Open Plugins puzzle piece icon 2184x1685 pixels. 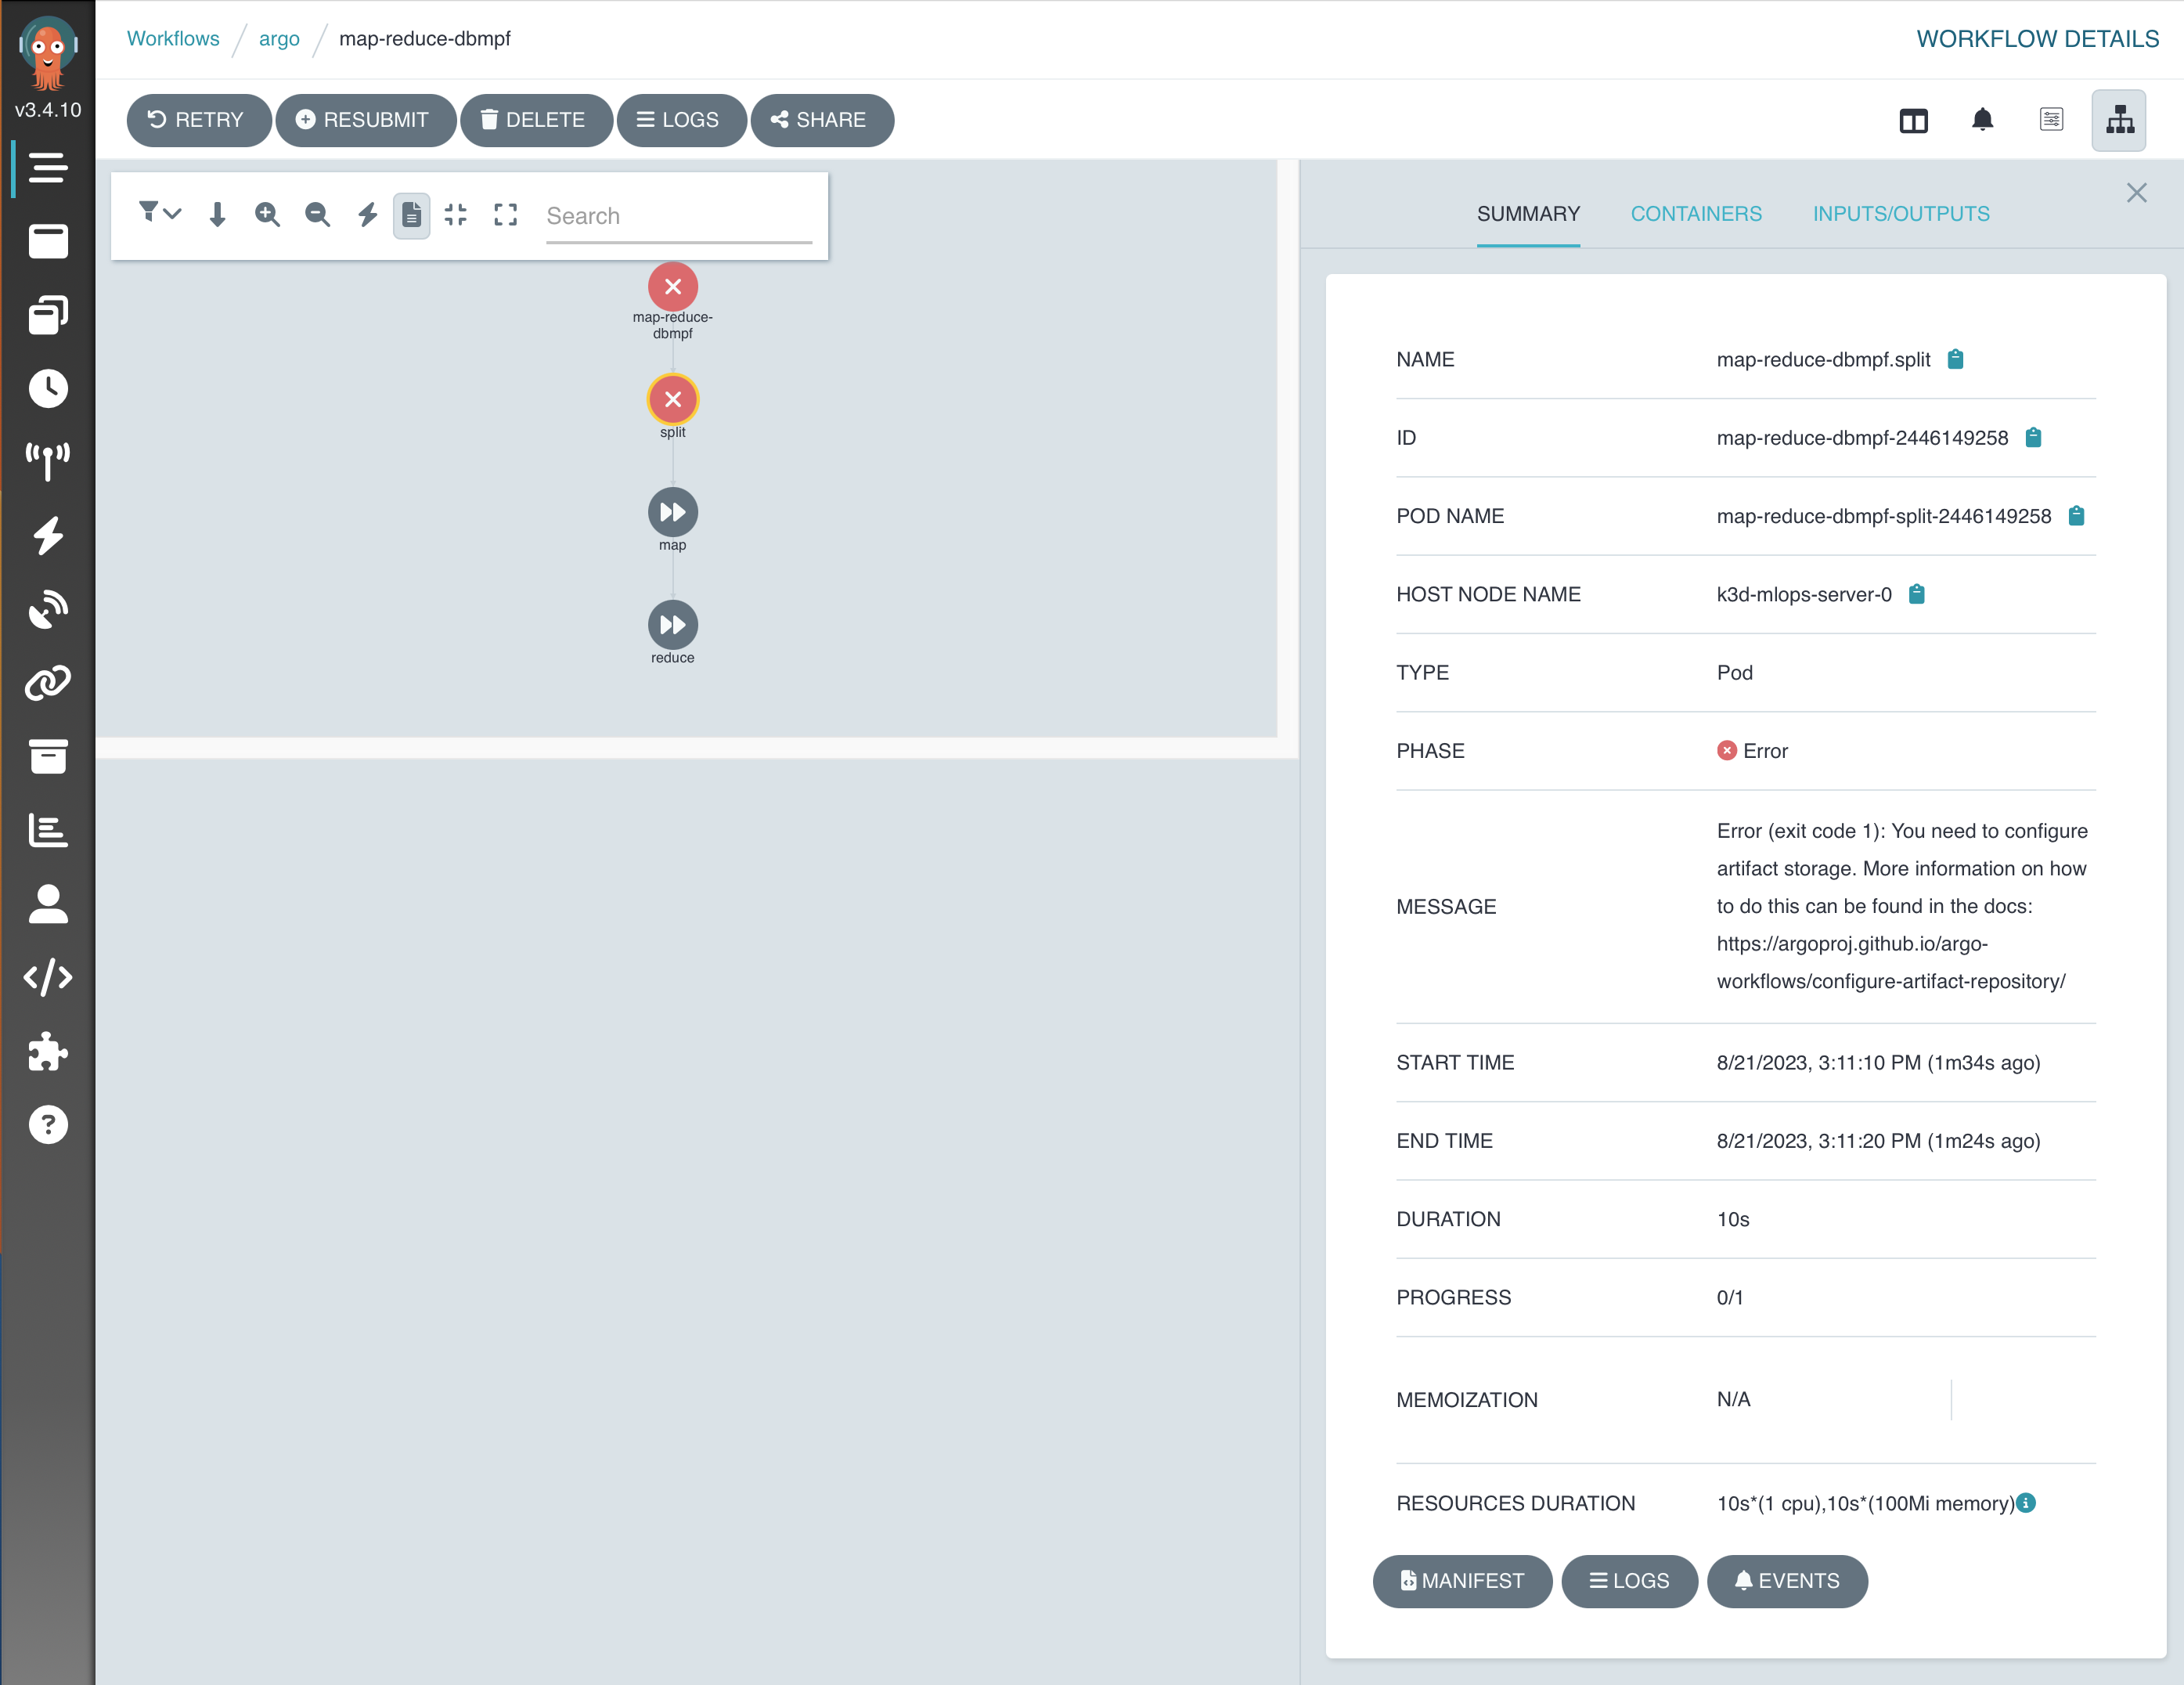[x=48, y=1051]
